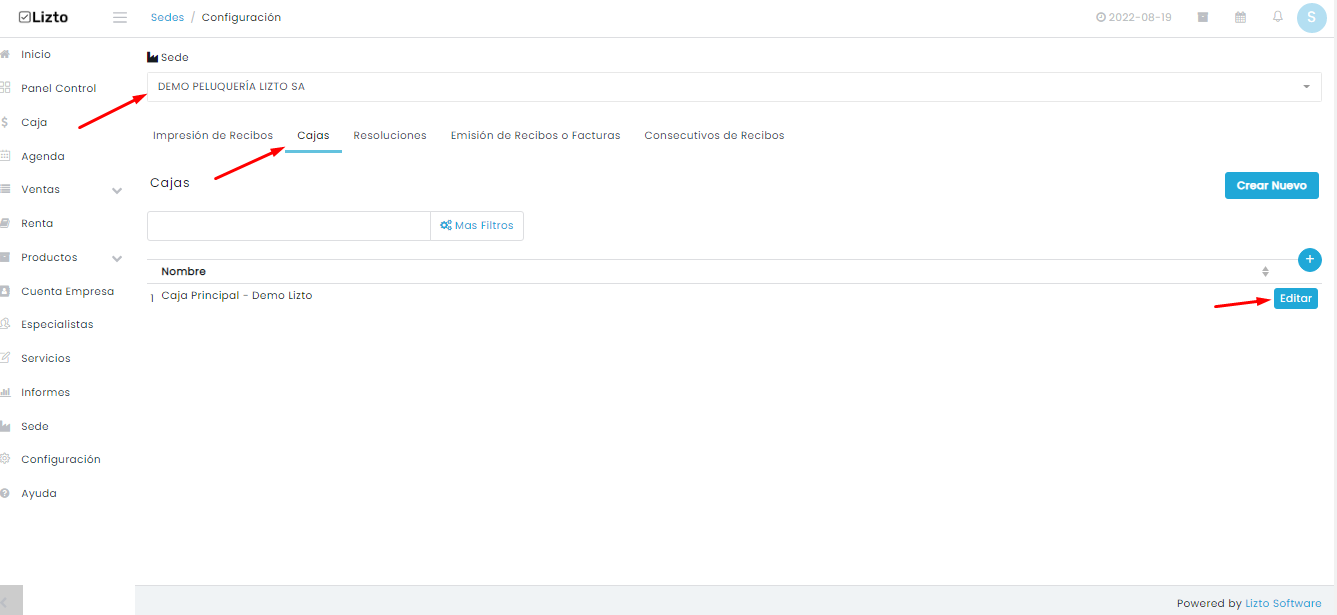Open the notifications bell icon
This screenshot has width=1337, height=615.
1278,17
